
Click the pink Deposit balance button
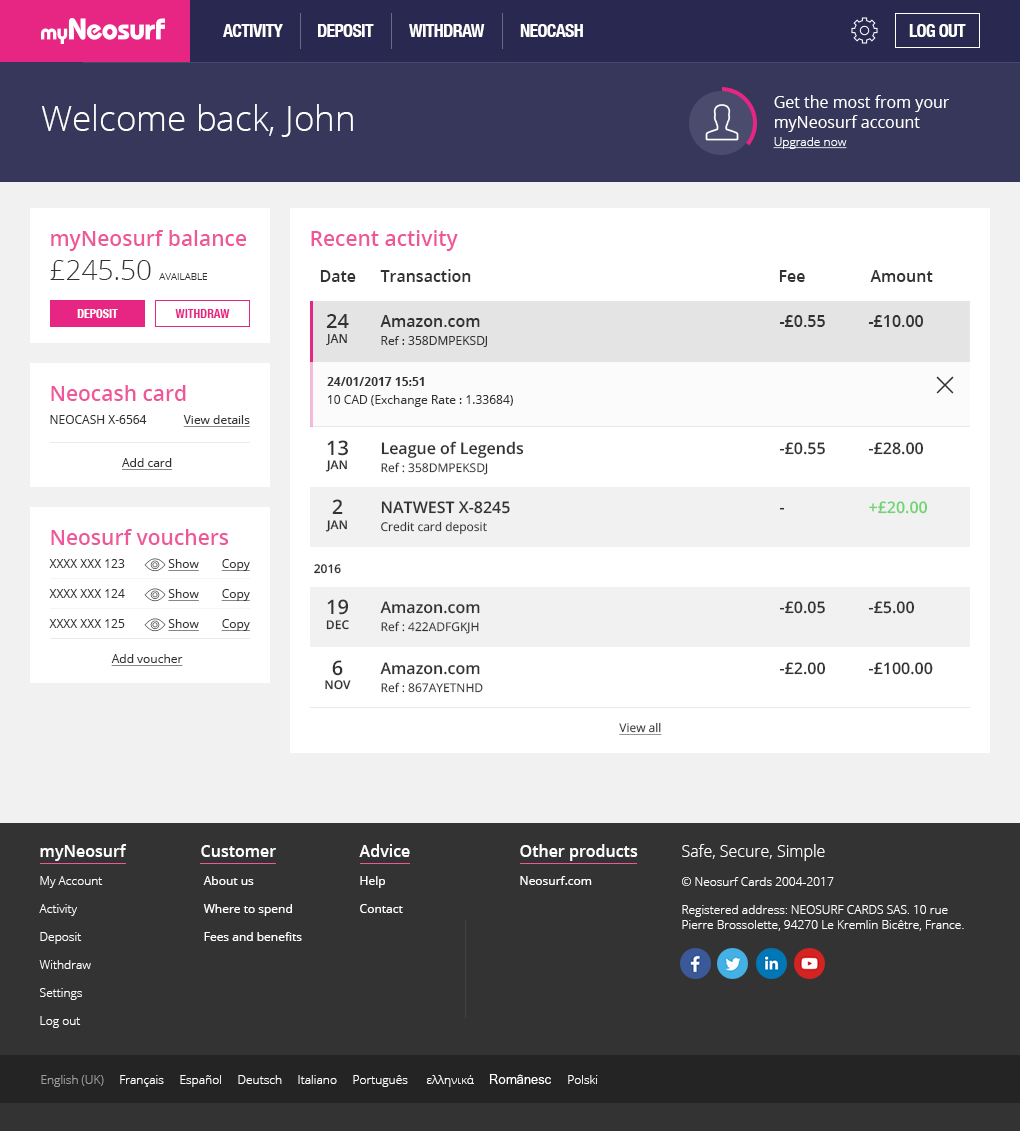(x=97, y=314)
